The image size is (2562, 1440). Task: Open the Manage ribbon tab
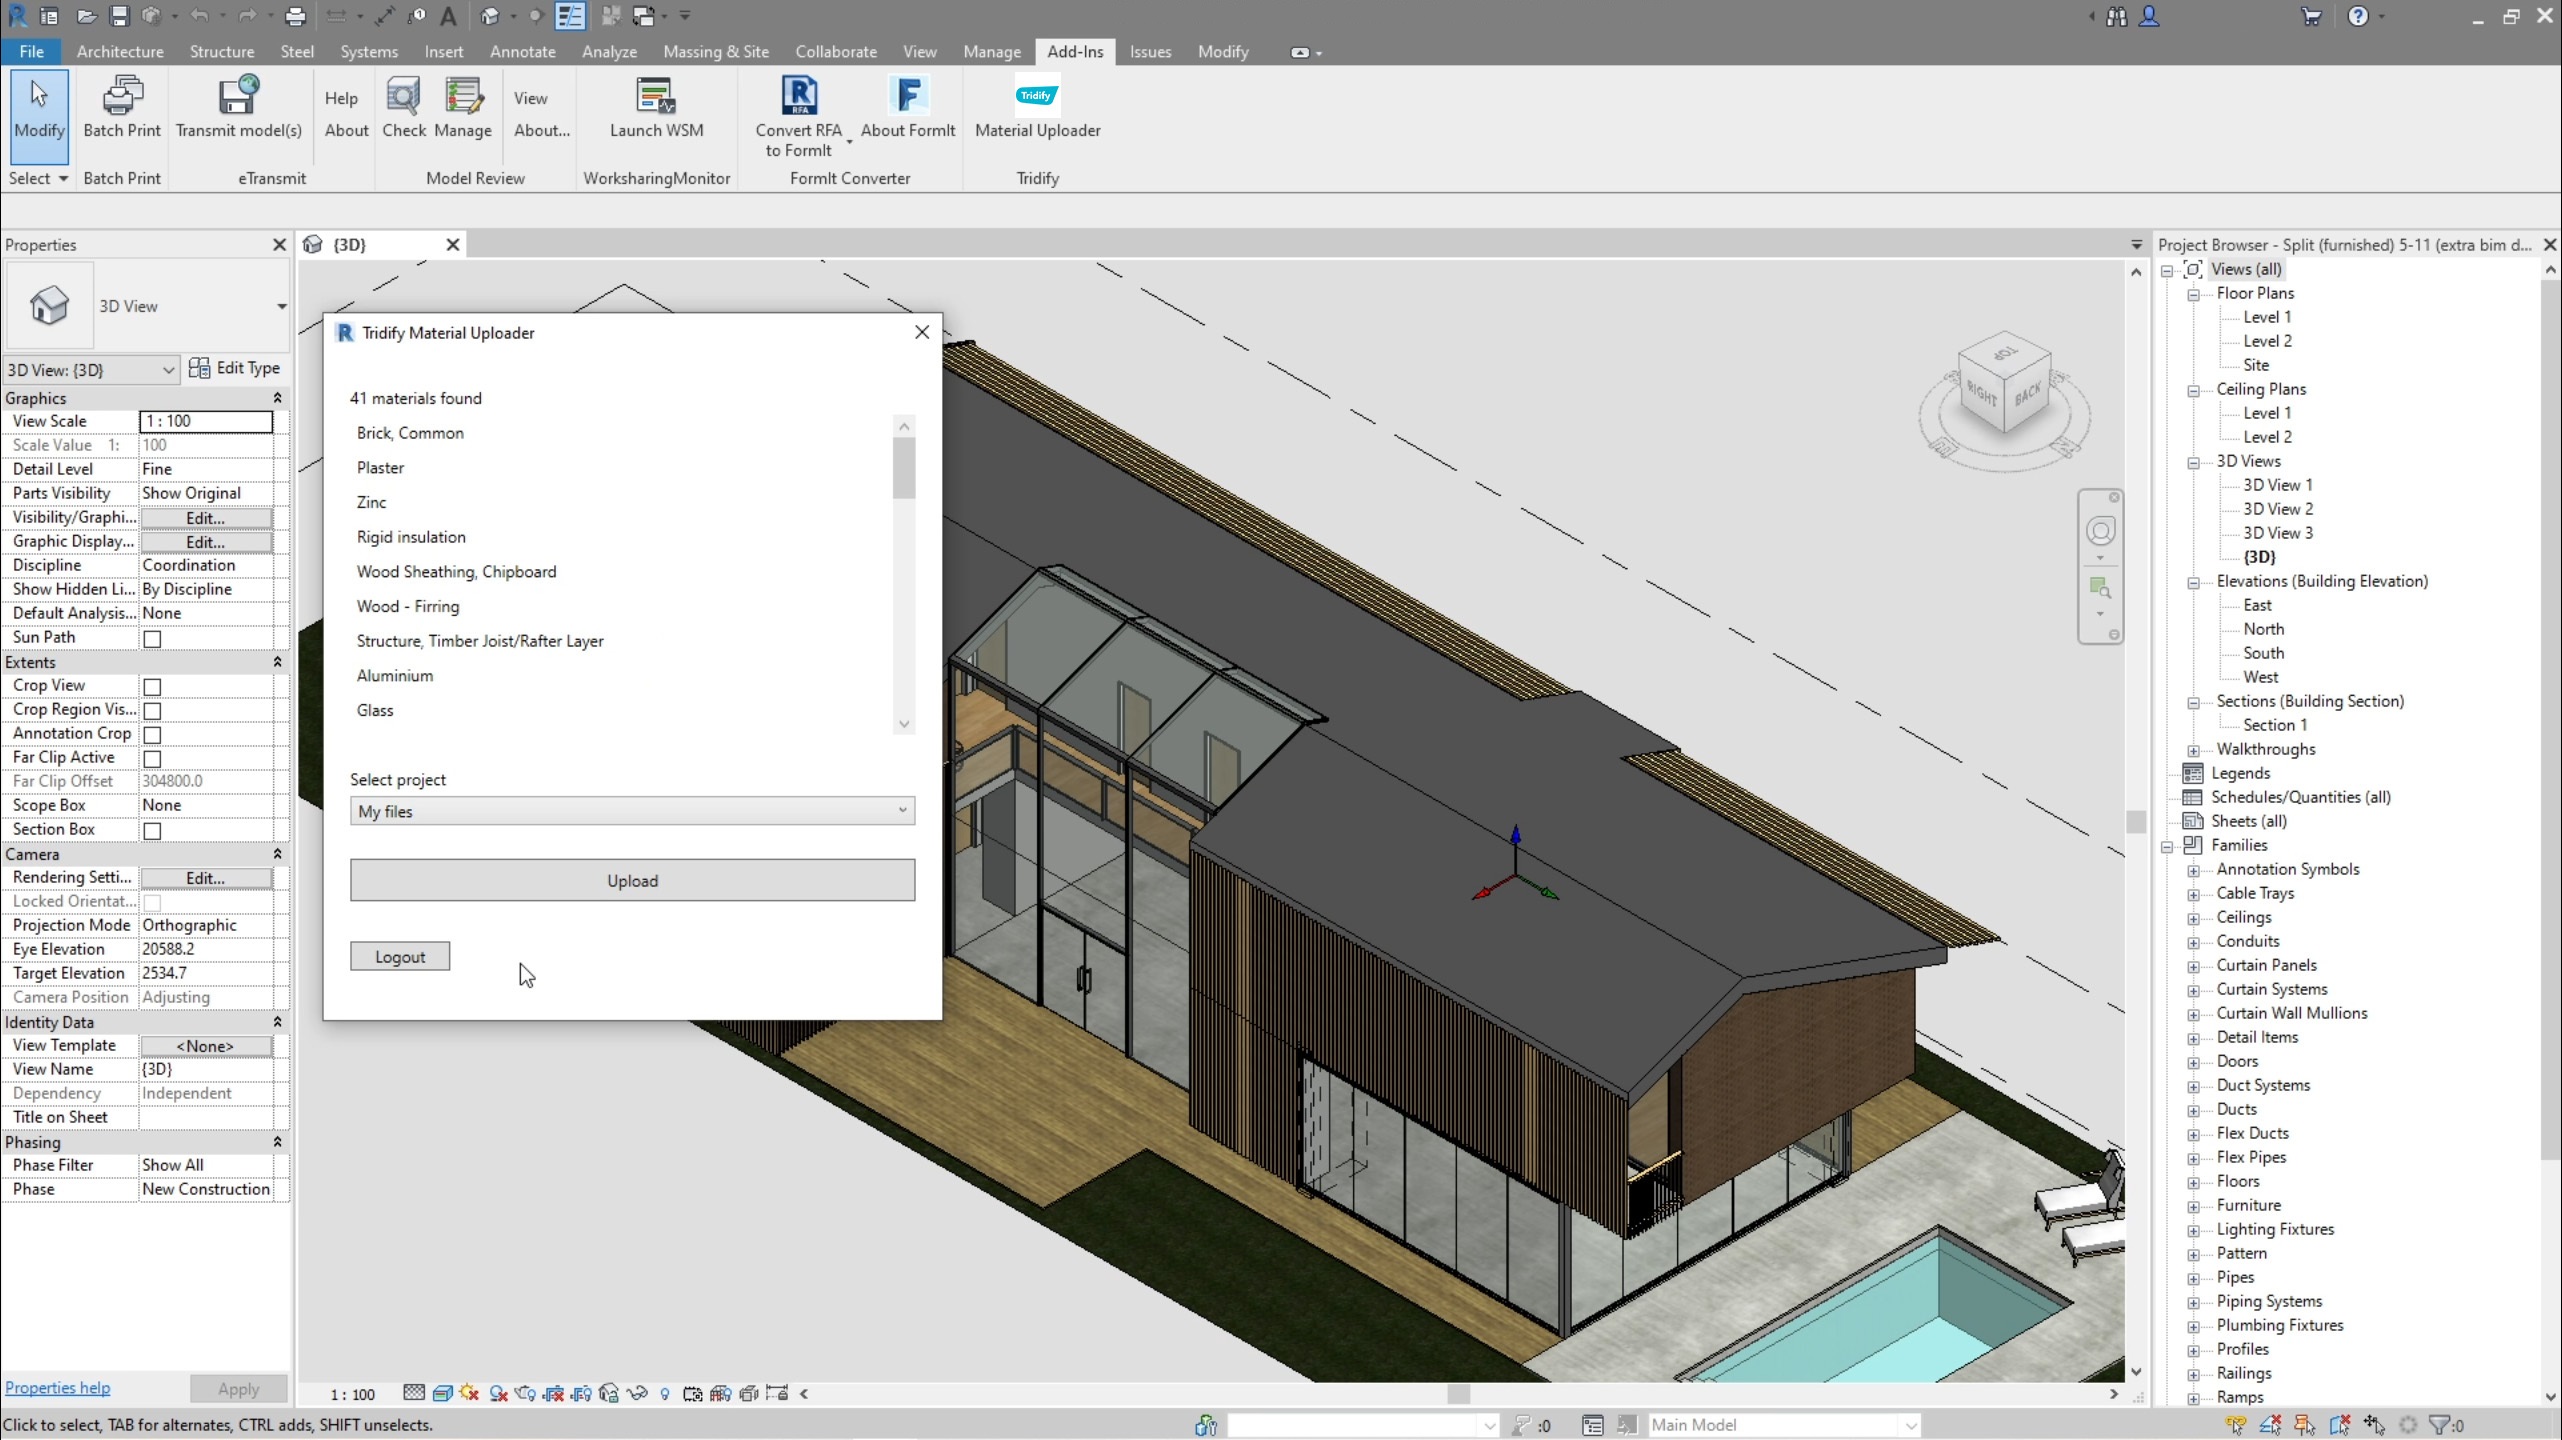pyautogui.click(x=991, y=51)
